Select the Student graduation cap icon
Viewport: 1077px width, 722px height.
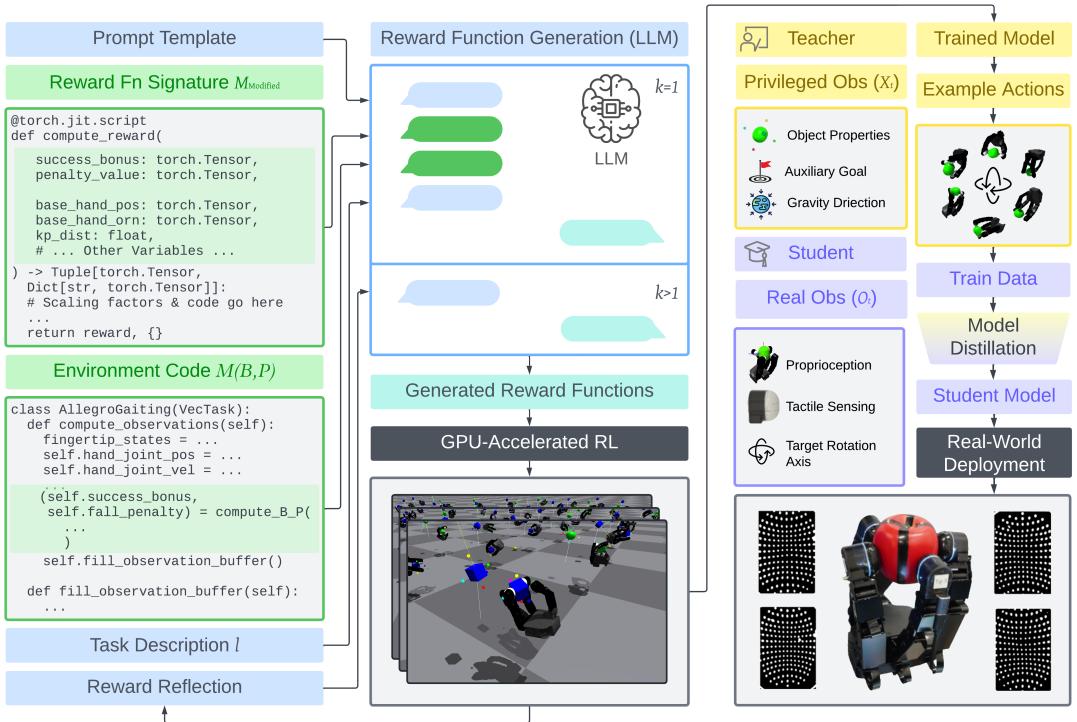pyautogui.click(x=759, y=253)
